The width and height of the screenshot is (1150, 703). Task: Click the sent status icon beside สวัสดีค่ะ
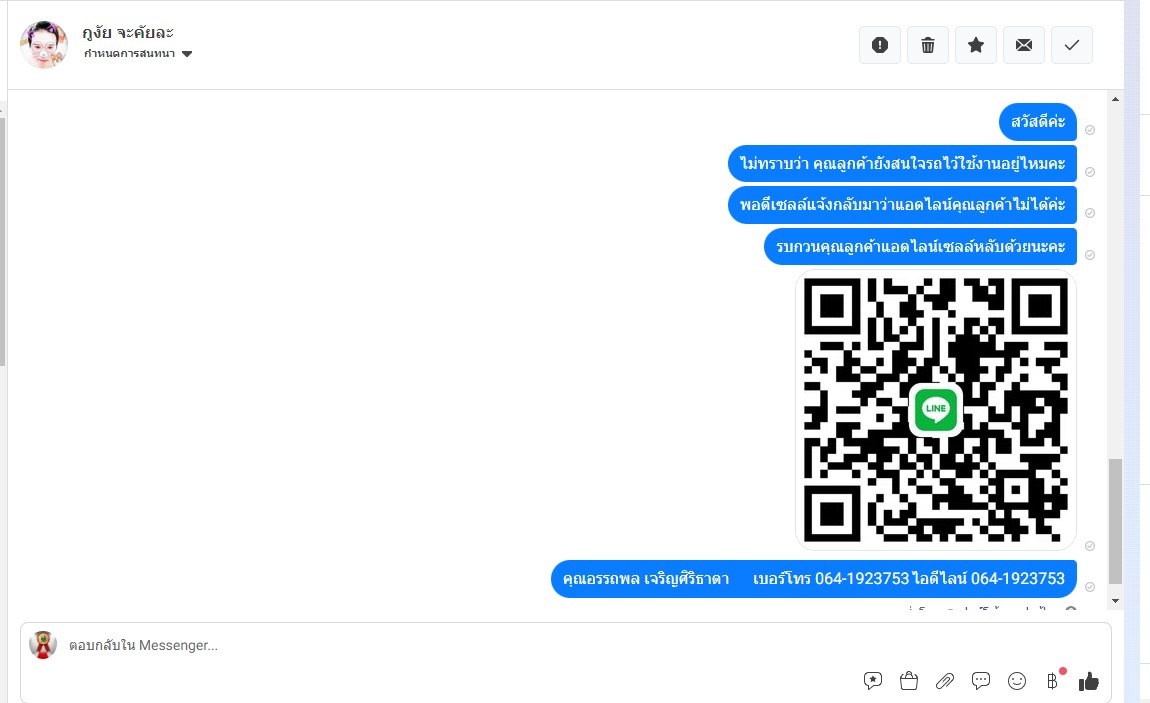click(1090, 130)
